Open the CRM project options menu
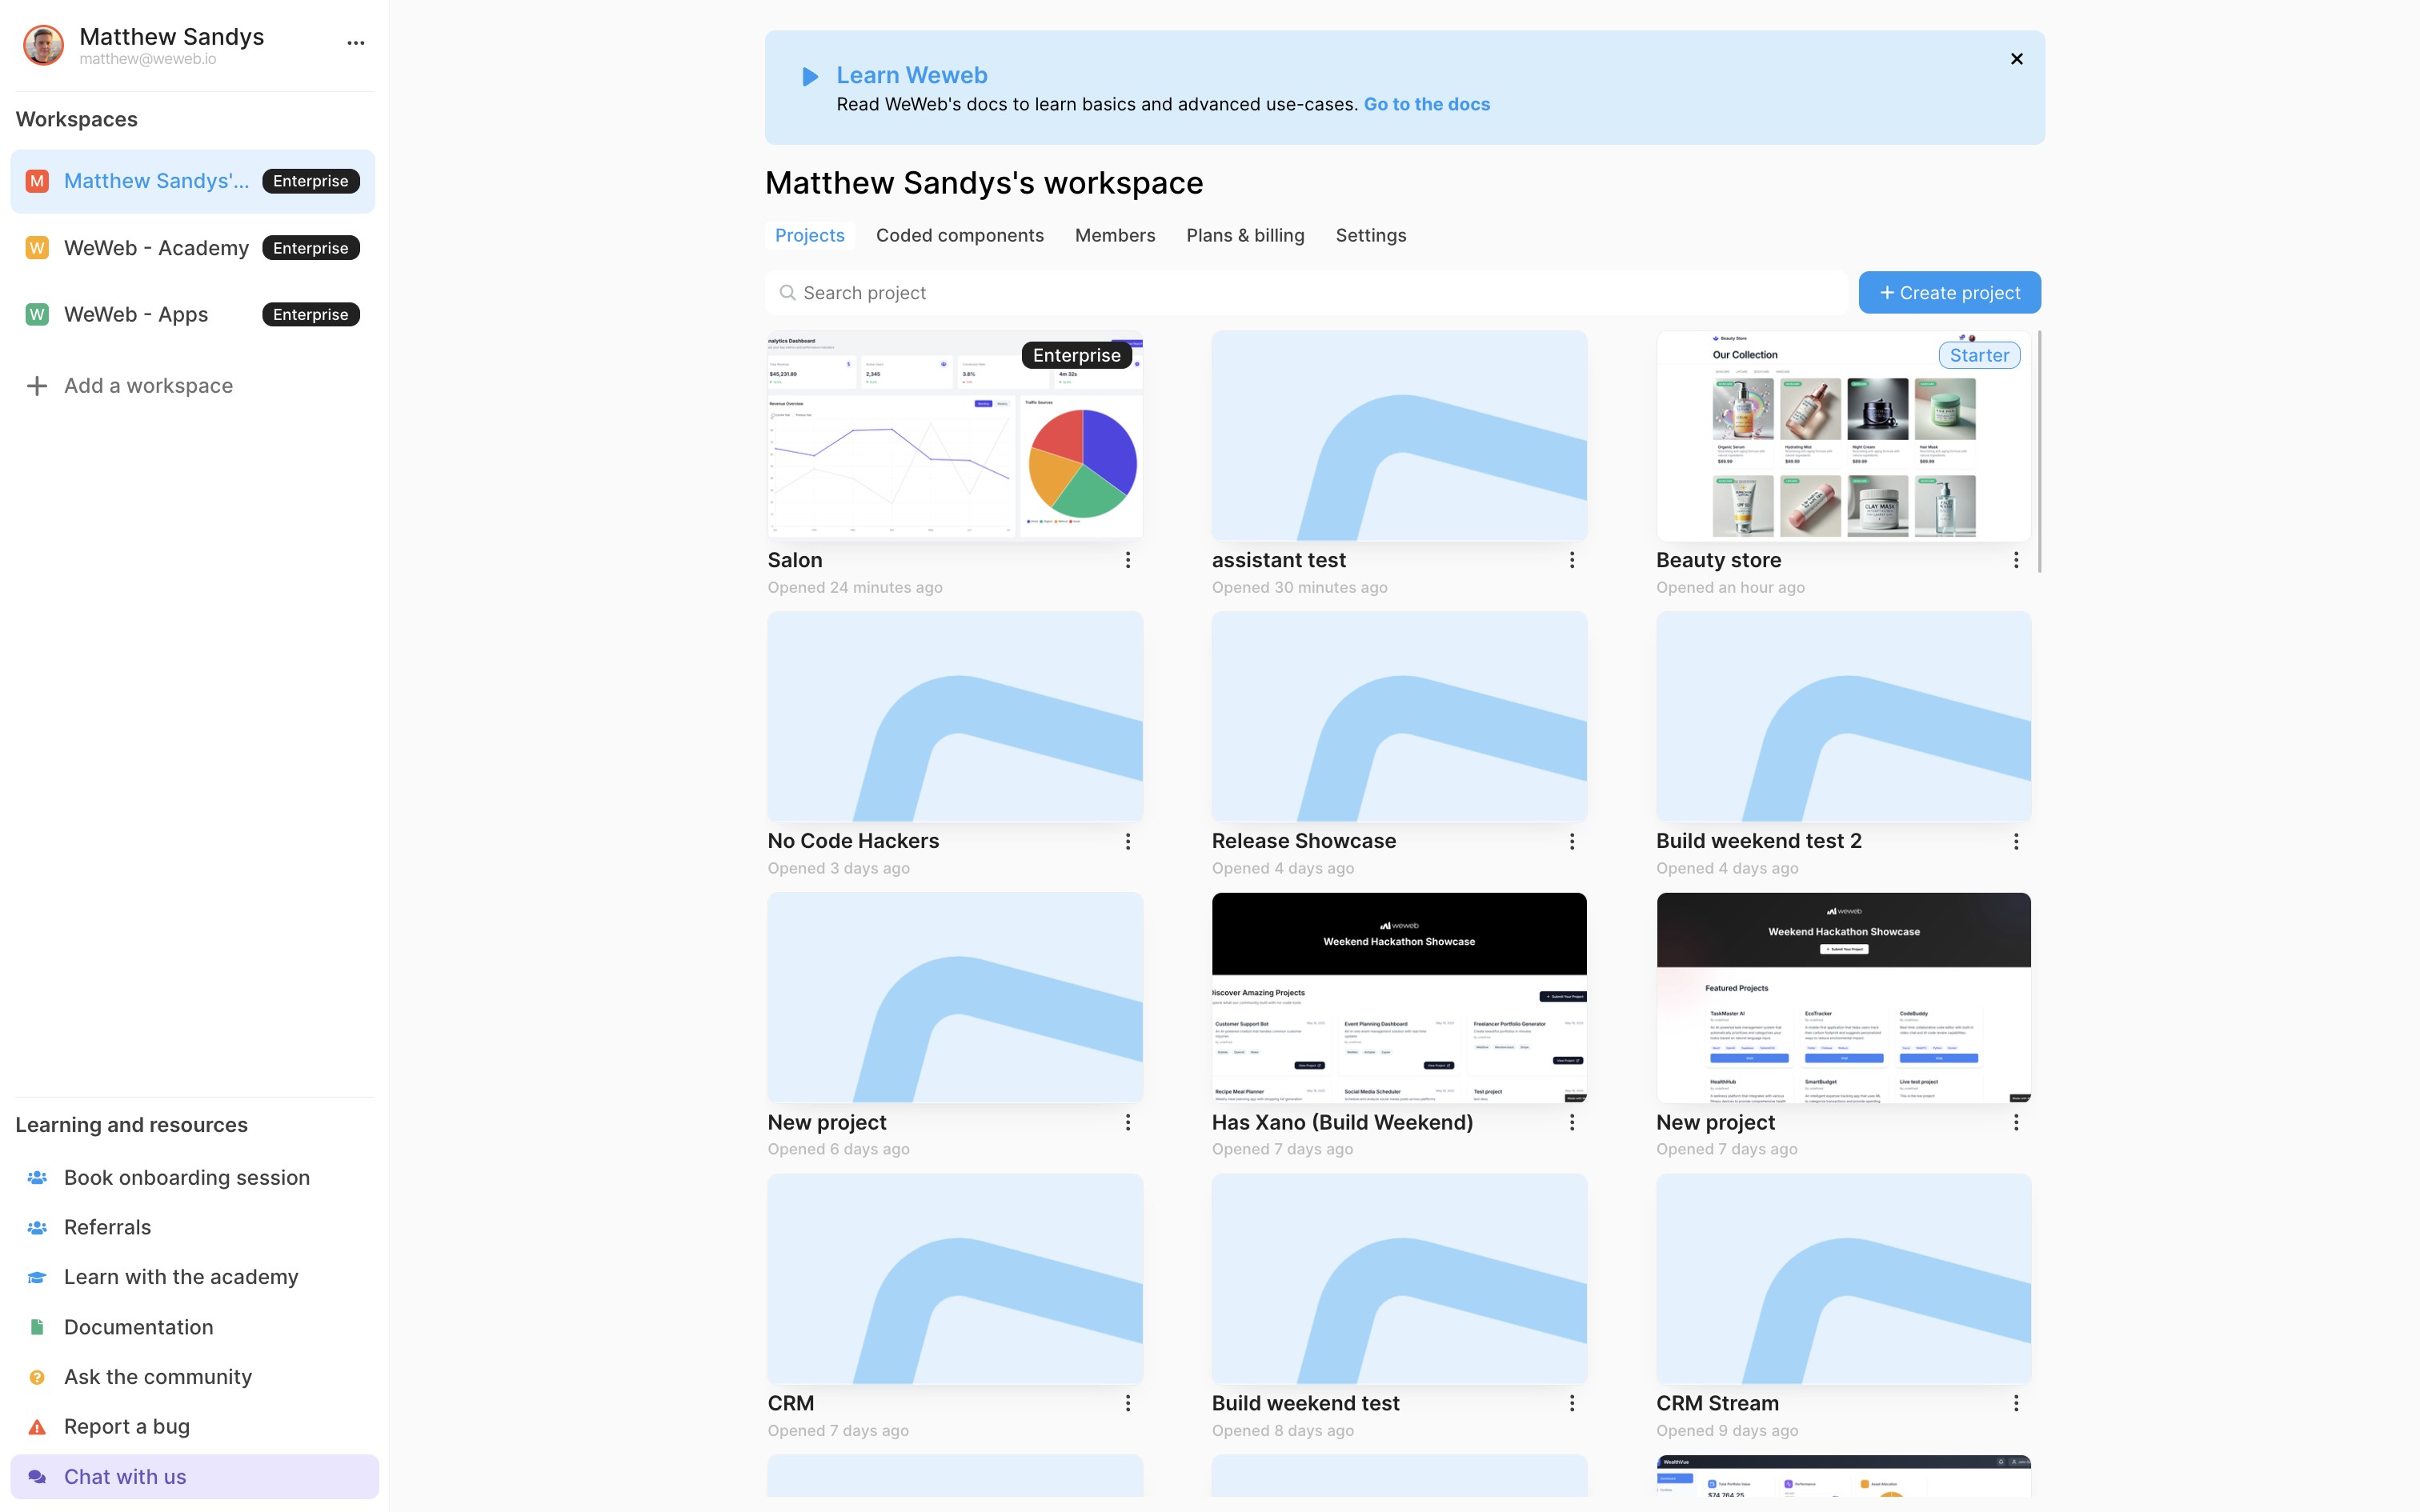The width and height of the screenshot is (2420, 1512). tap(1127, 1403)
